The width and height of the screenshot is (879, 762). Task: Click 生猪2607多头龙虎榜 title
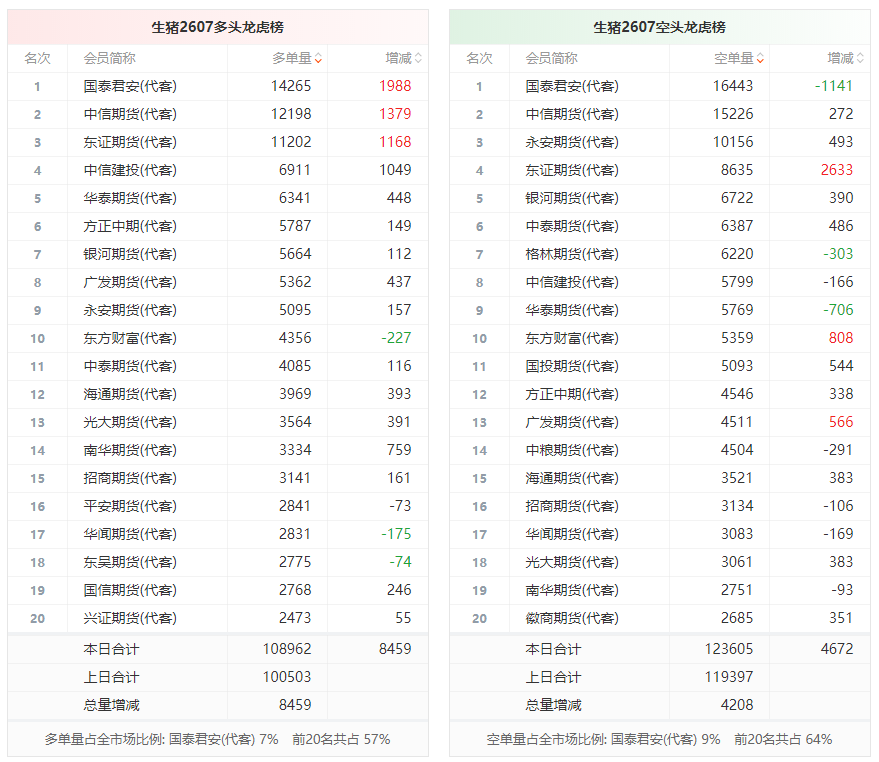click(x=218, y=27)
